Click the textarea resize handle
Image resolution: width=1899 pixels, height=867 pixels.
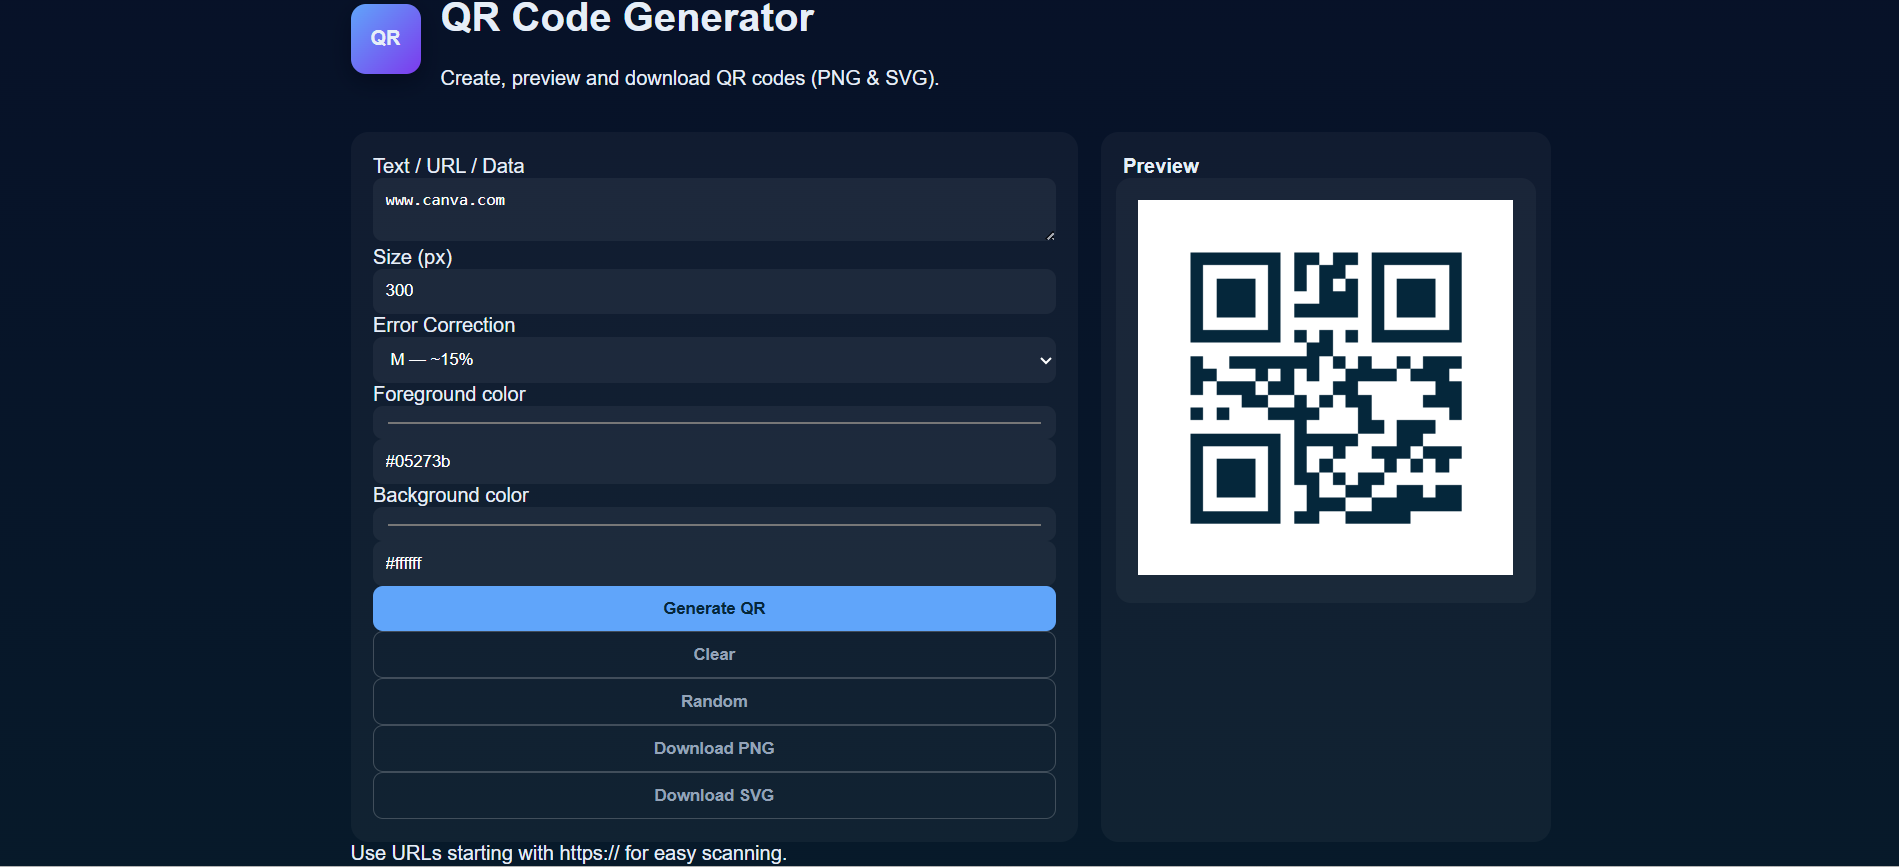point(1050,236)
